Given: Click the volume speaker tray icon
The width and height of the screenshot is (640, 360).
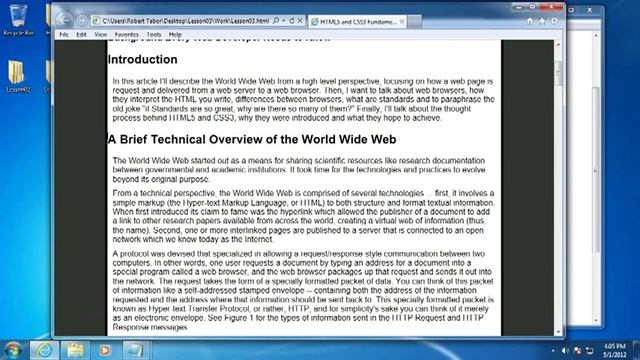Looking at the screenshot, I should [x=565, y=351].
